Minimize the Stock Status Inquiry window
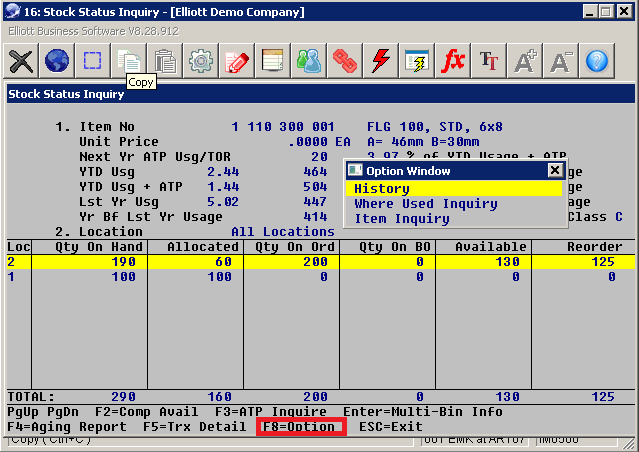 [x=590, y=11]
